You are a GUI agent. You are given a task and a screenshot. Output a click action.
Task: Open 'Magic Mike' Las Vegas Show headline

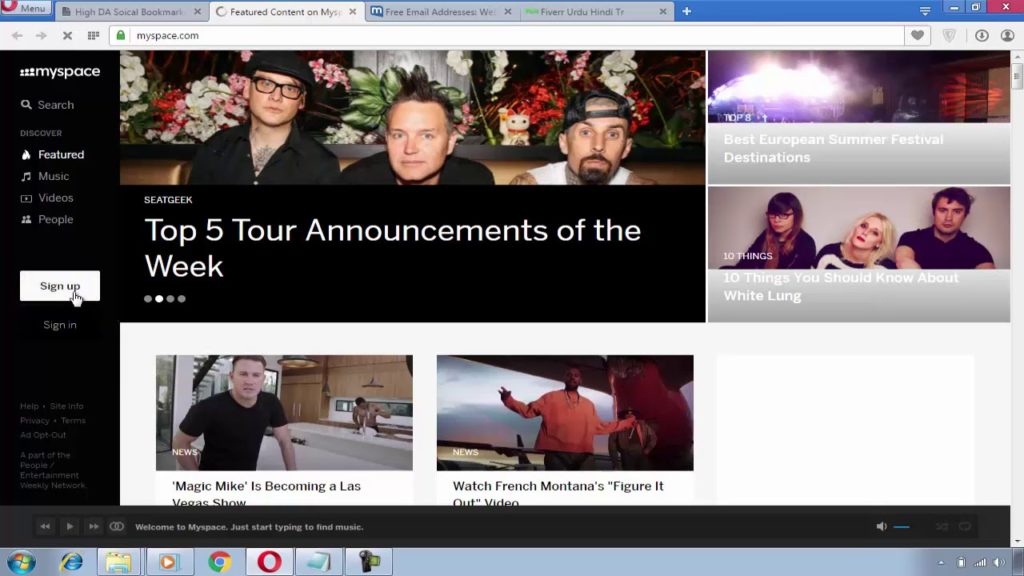point(266,493)
